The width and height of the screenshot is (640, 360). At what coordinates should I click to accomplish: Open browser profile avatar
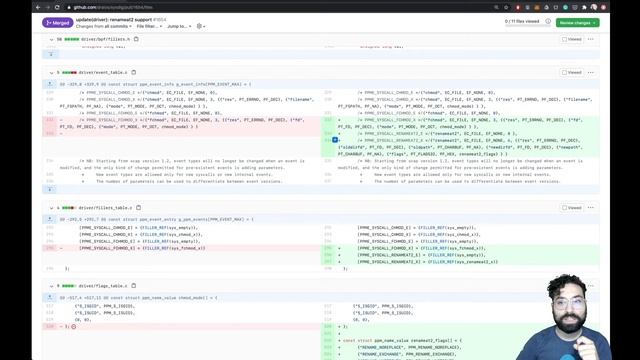594,7
